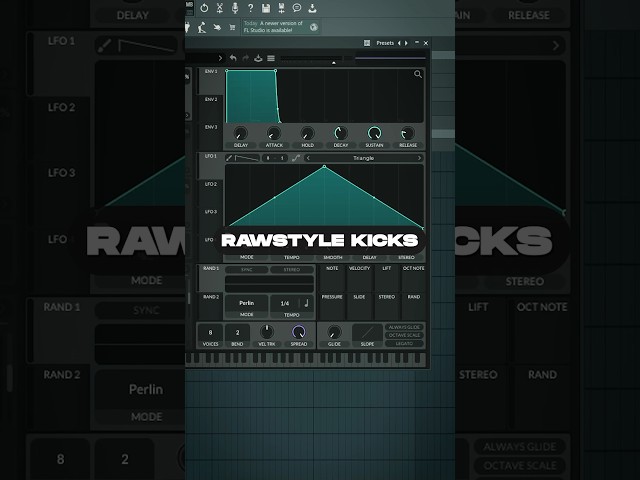Open help with the question mark icon
640x480 pixels.
(x=251, y=8)
